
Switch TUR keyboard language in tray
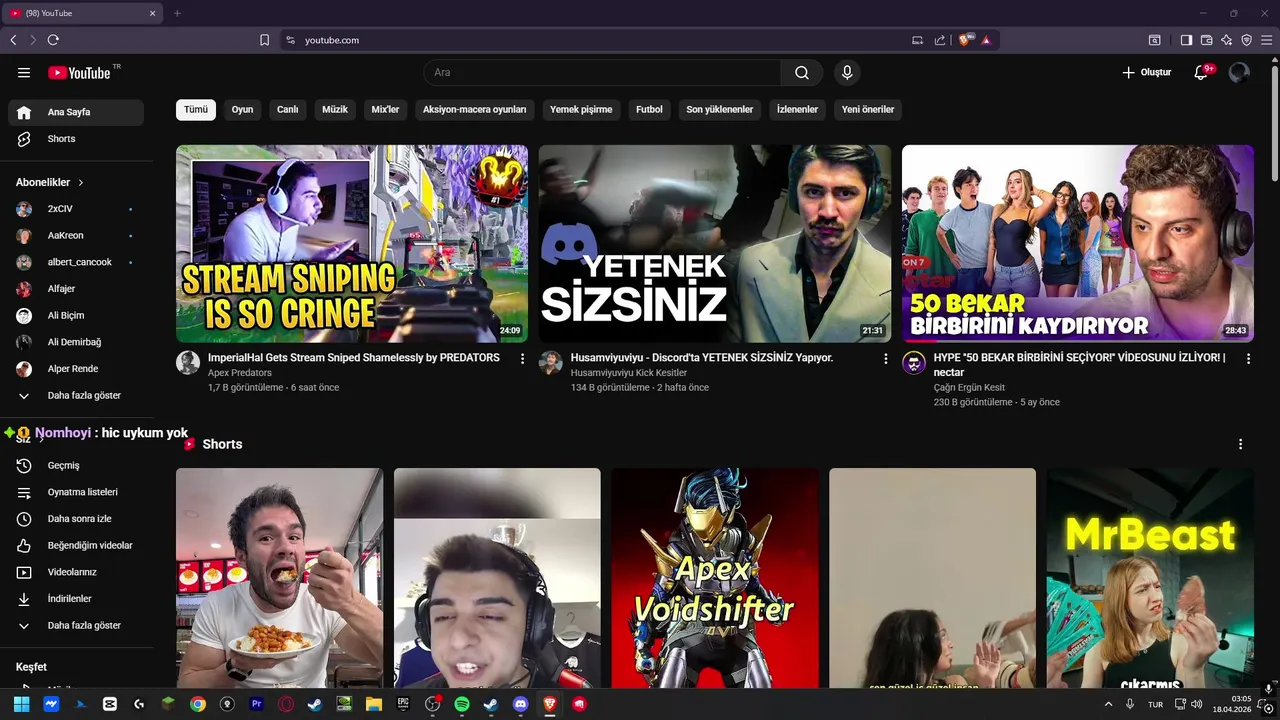(x=1155, y=704)
